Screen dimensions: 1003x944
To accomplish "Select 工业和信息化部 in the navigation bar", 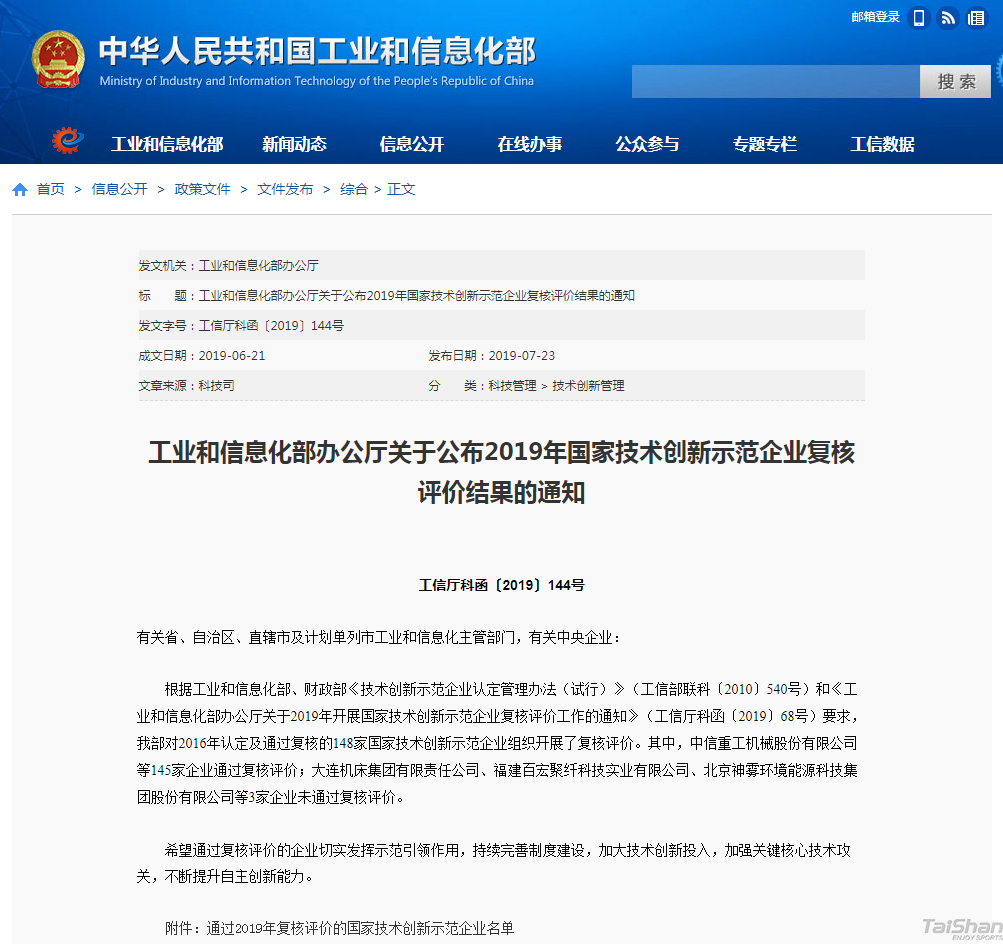I will click(x=168, y=144).
